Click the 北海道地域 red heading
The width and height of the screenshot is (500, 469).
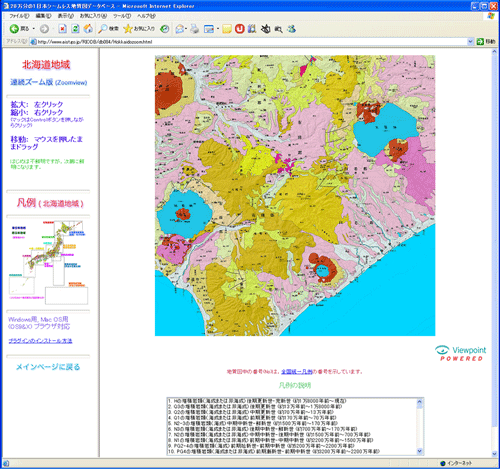pos(46,64)
